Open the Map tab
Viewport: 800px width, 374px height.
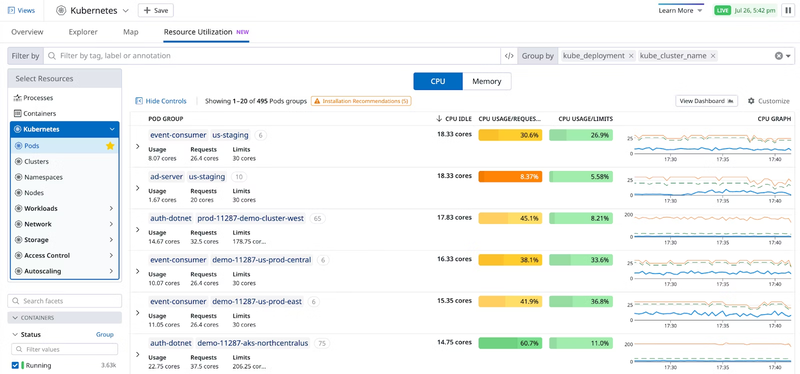(131, 32)
